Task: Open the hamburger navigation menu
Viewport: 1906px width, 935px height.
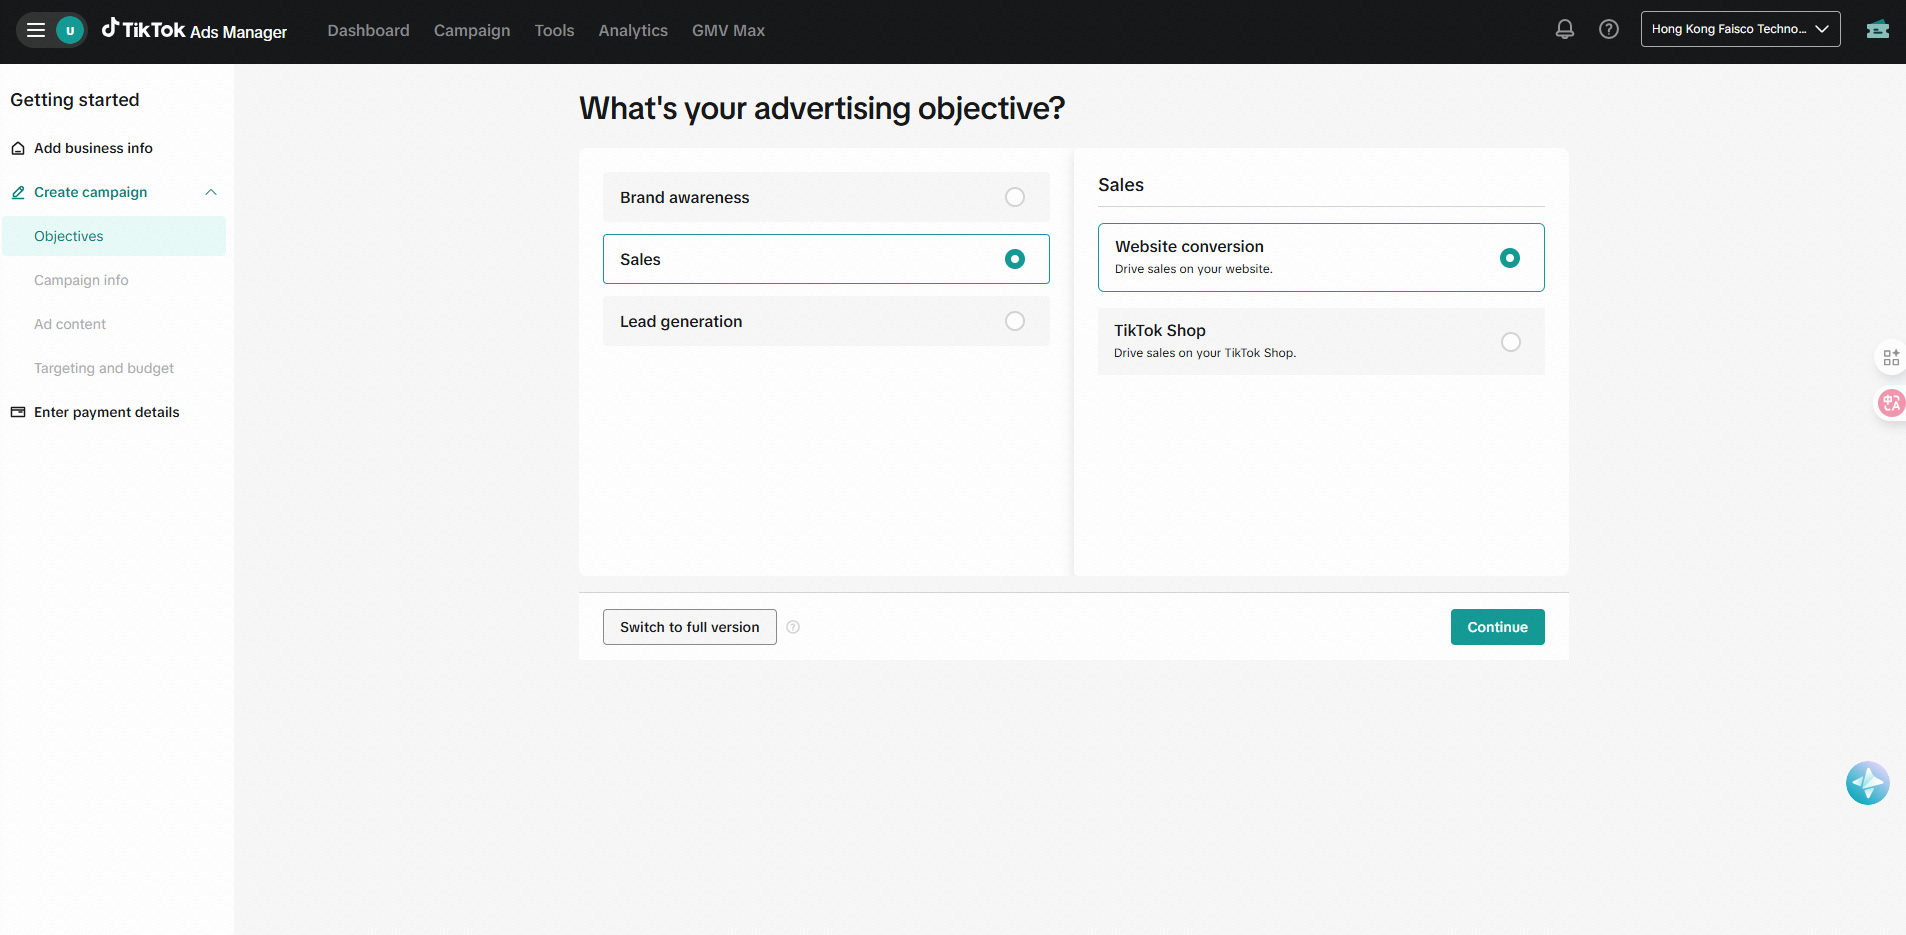Action: point(36,30)
